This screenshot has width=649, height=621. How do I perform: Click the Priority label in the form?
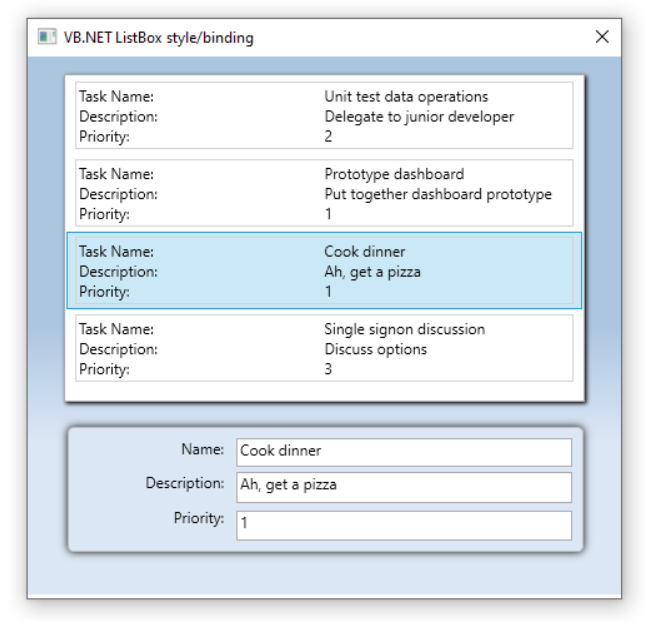click(x=199, y=518)
